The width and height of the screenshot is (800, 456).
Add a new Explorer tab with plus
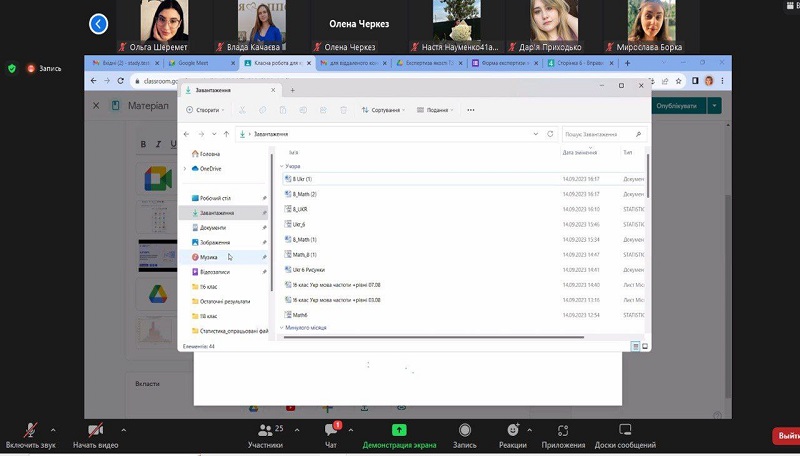click(292, 90)
